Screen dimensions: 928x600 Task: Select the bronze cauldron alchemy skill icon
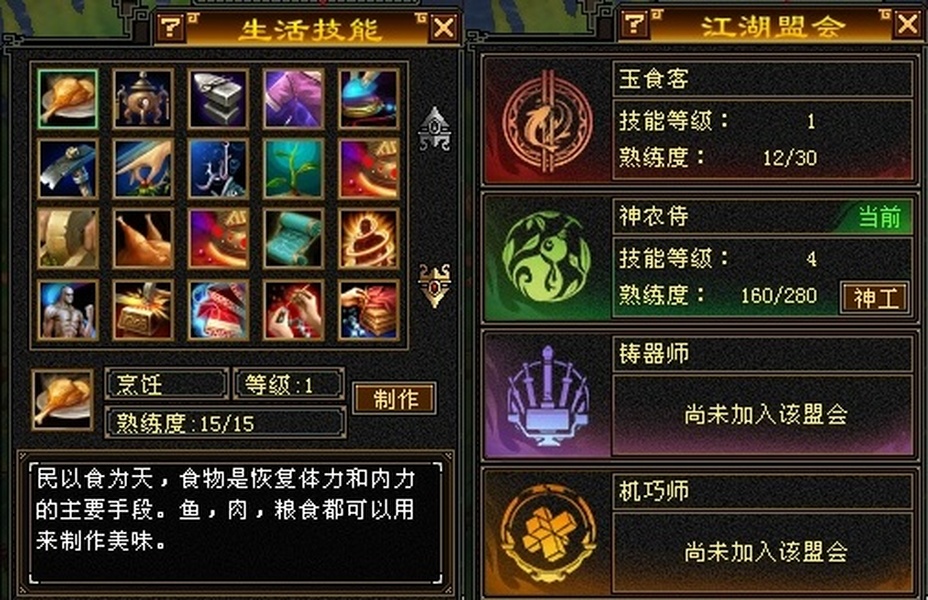tap(143, 99)
